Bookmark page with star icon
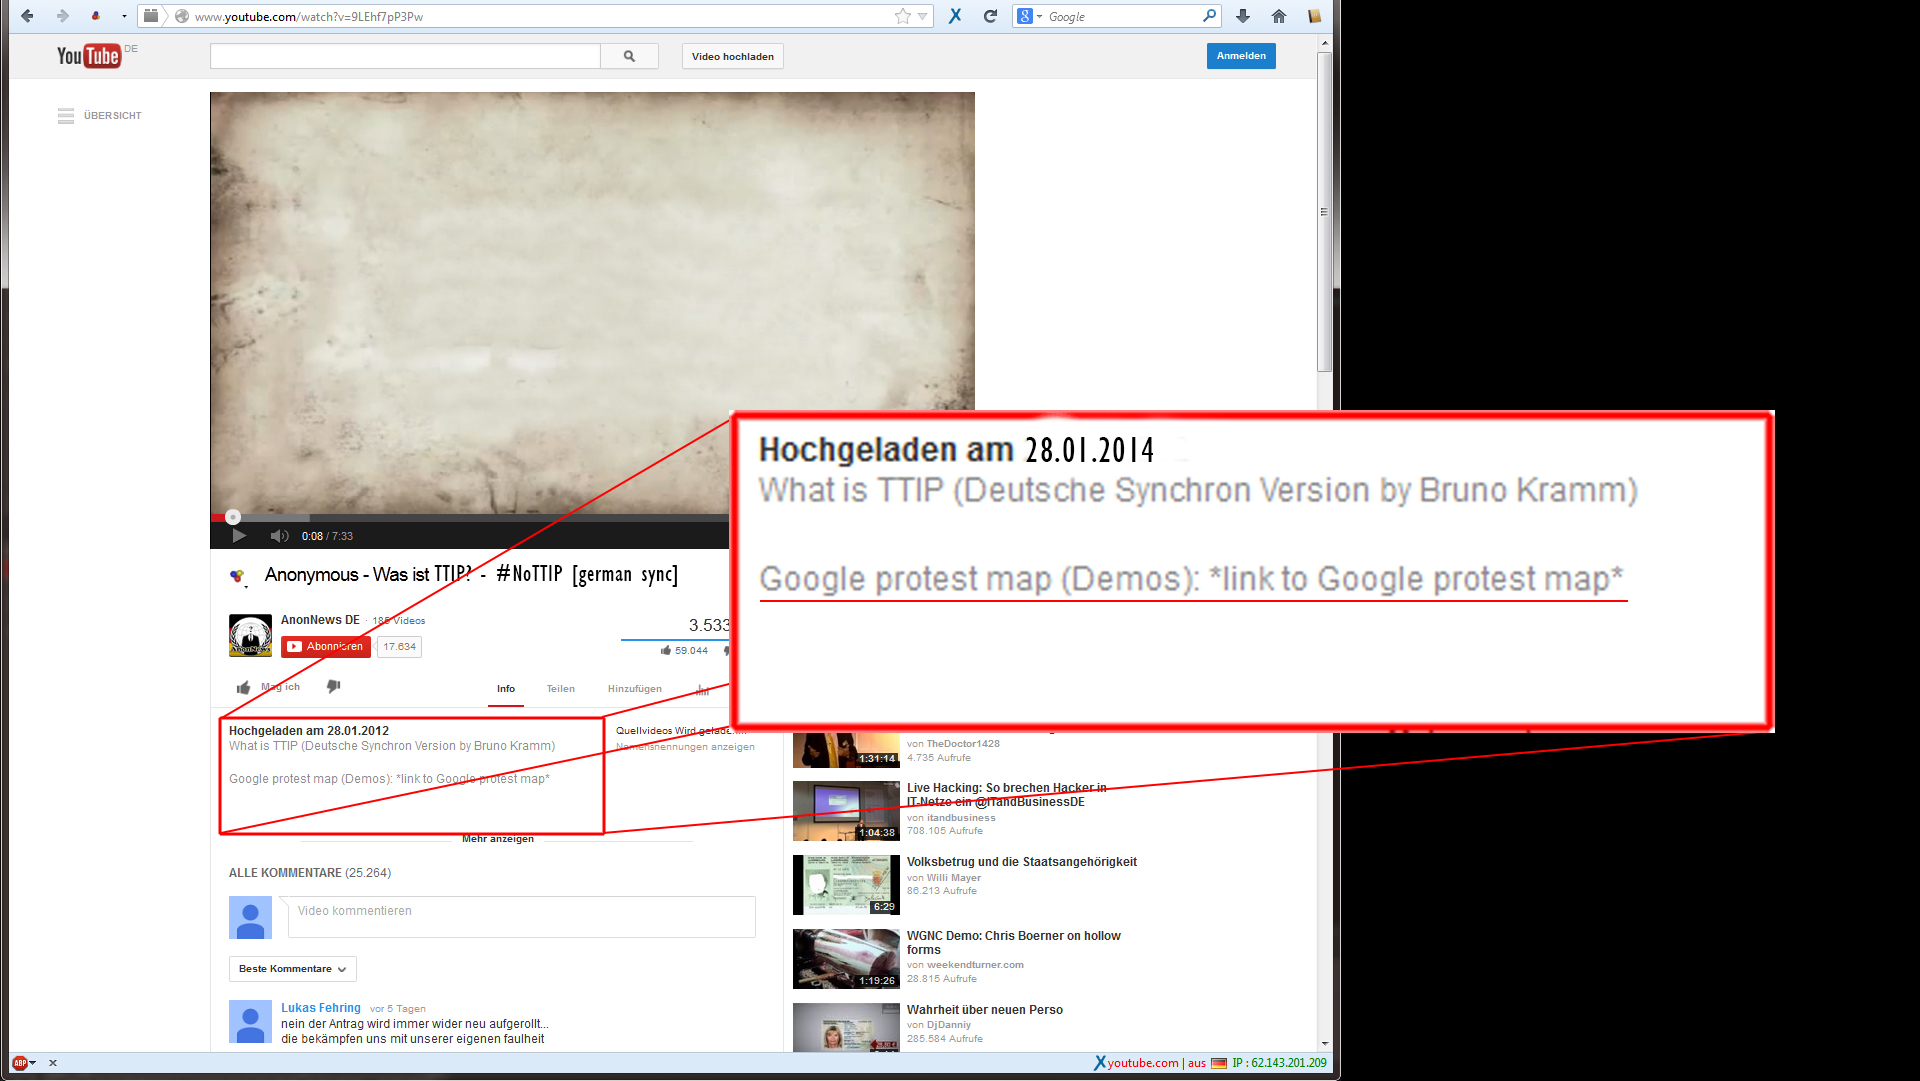 [903, 16]
